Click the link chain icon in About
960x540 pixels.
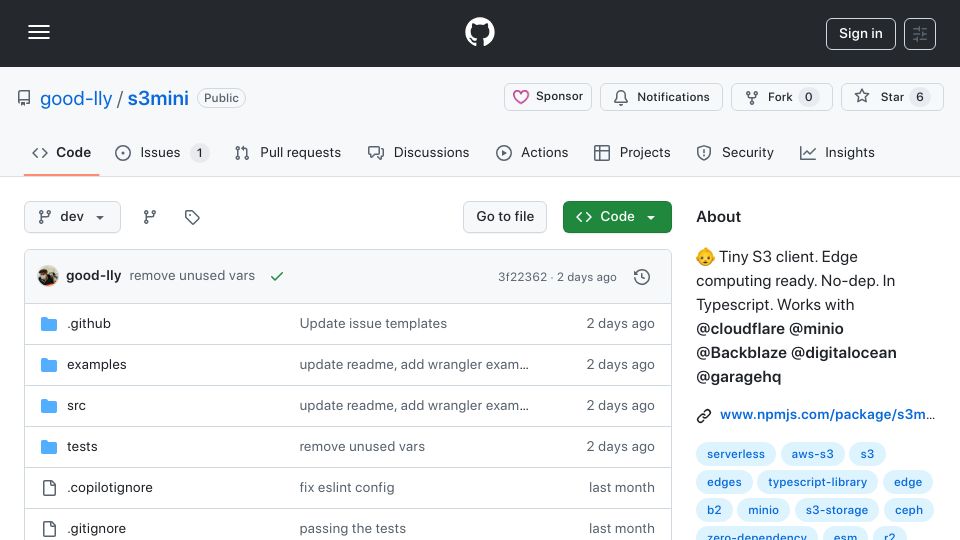(704, 416)
